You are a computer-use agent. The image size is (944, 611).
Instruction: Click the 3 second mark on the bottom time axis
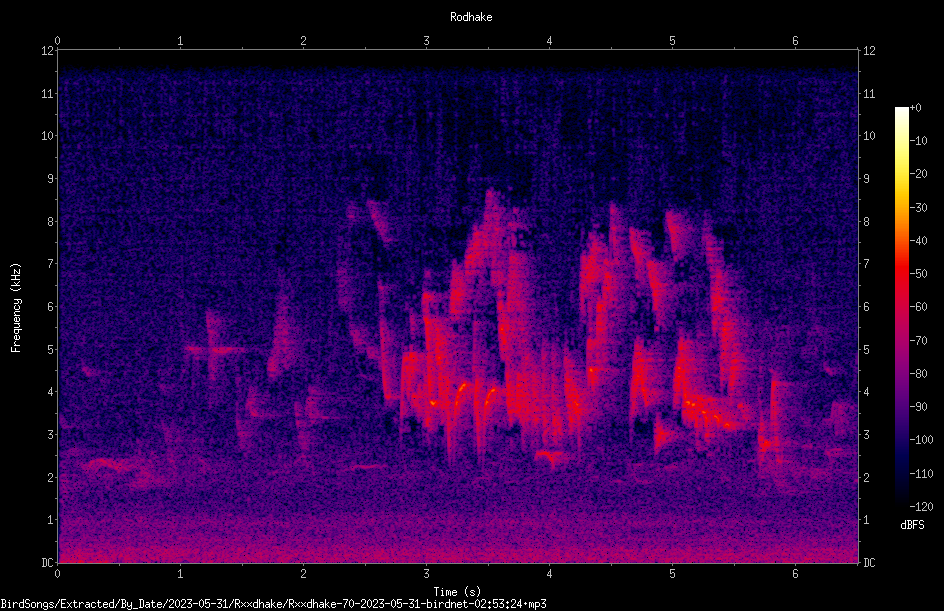click(426, 574)
